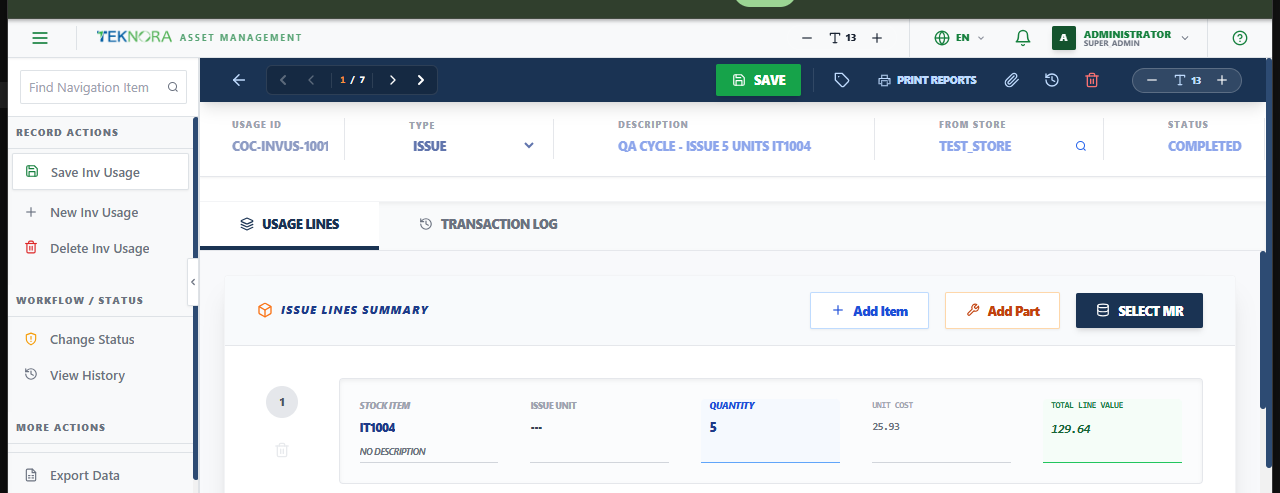Switch to the Transaction Log tab
The width and height of the screenshot is (1280, 493).
pyautogui.click(x=488, y=224)
